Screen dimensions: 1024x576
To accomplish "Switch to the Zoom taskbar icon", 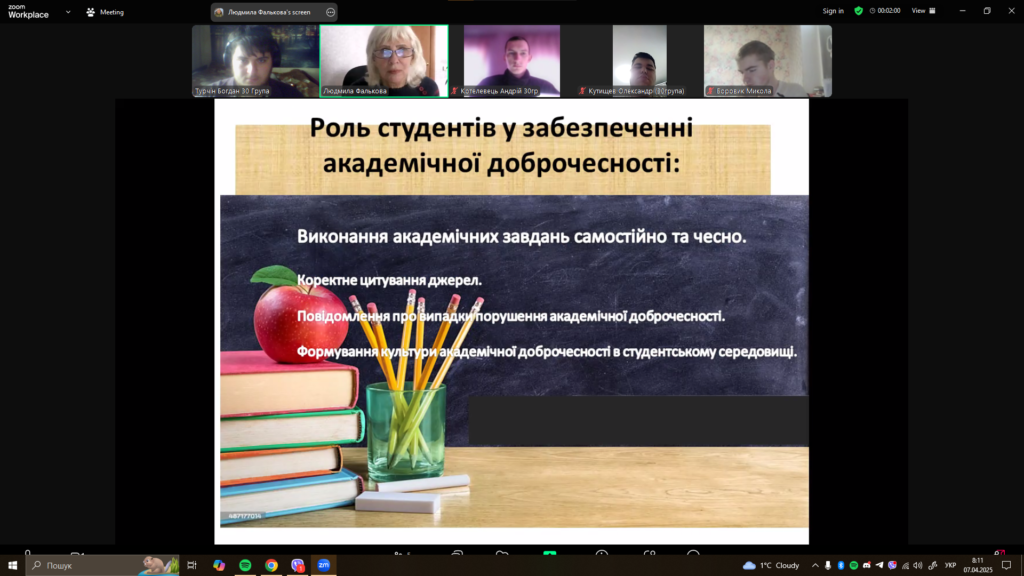I will pos(323,565).
